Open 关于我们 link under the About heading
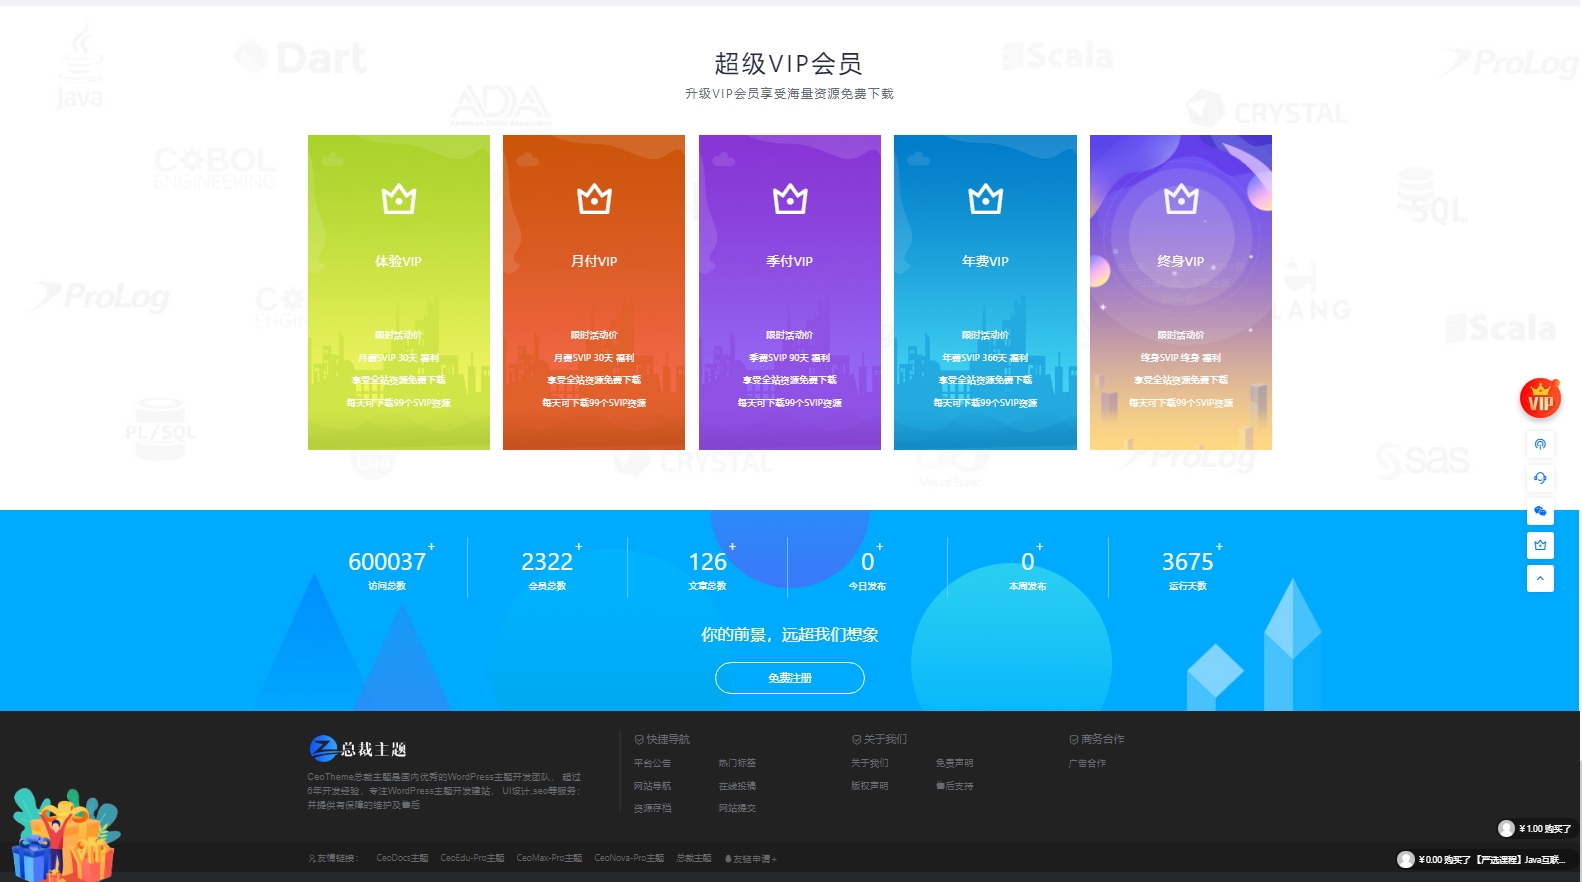 870,763
